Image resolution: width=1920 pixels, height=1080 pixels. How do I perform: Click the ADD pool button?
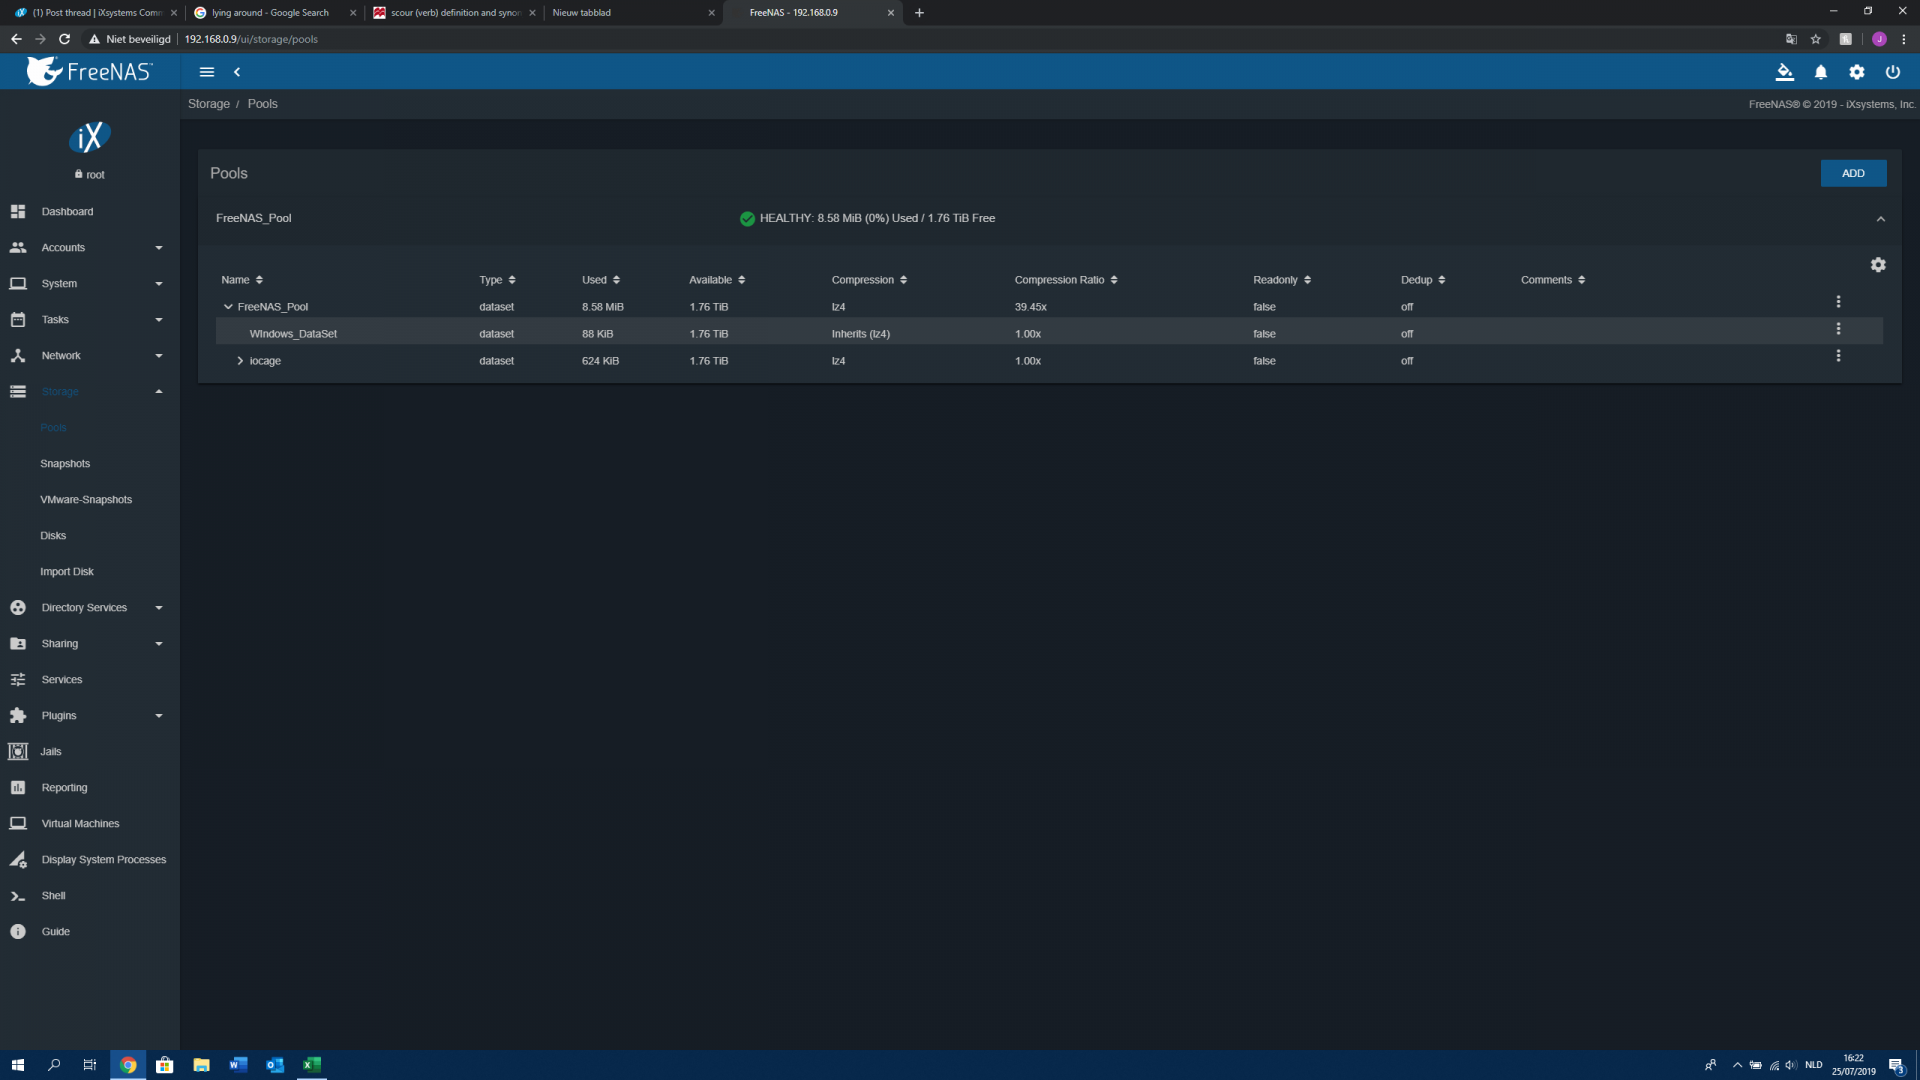coord(1853,173)
